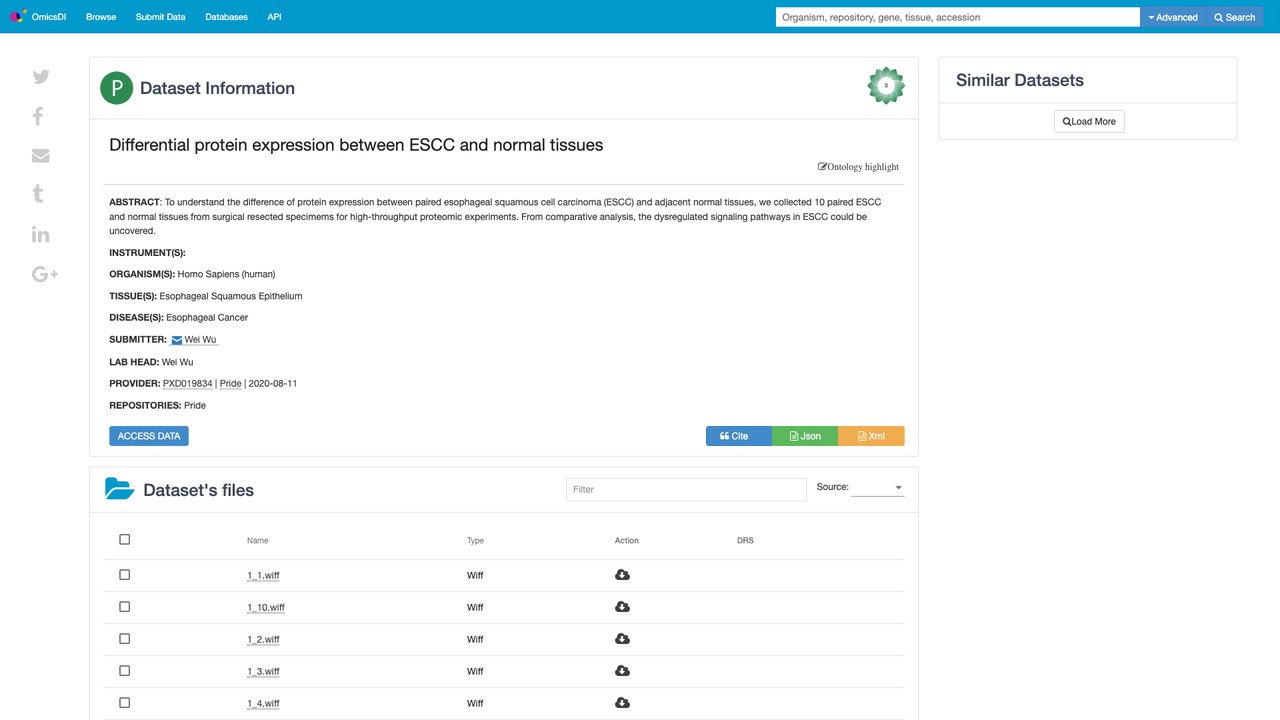Image resolution: width=1280 pixels, height=720 pixels.
Task: Check the box for 1_2.wiff
Action: [125, 639]
